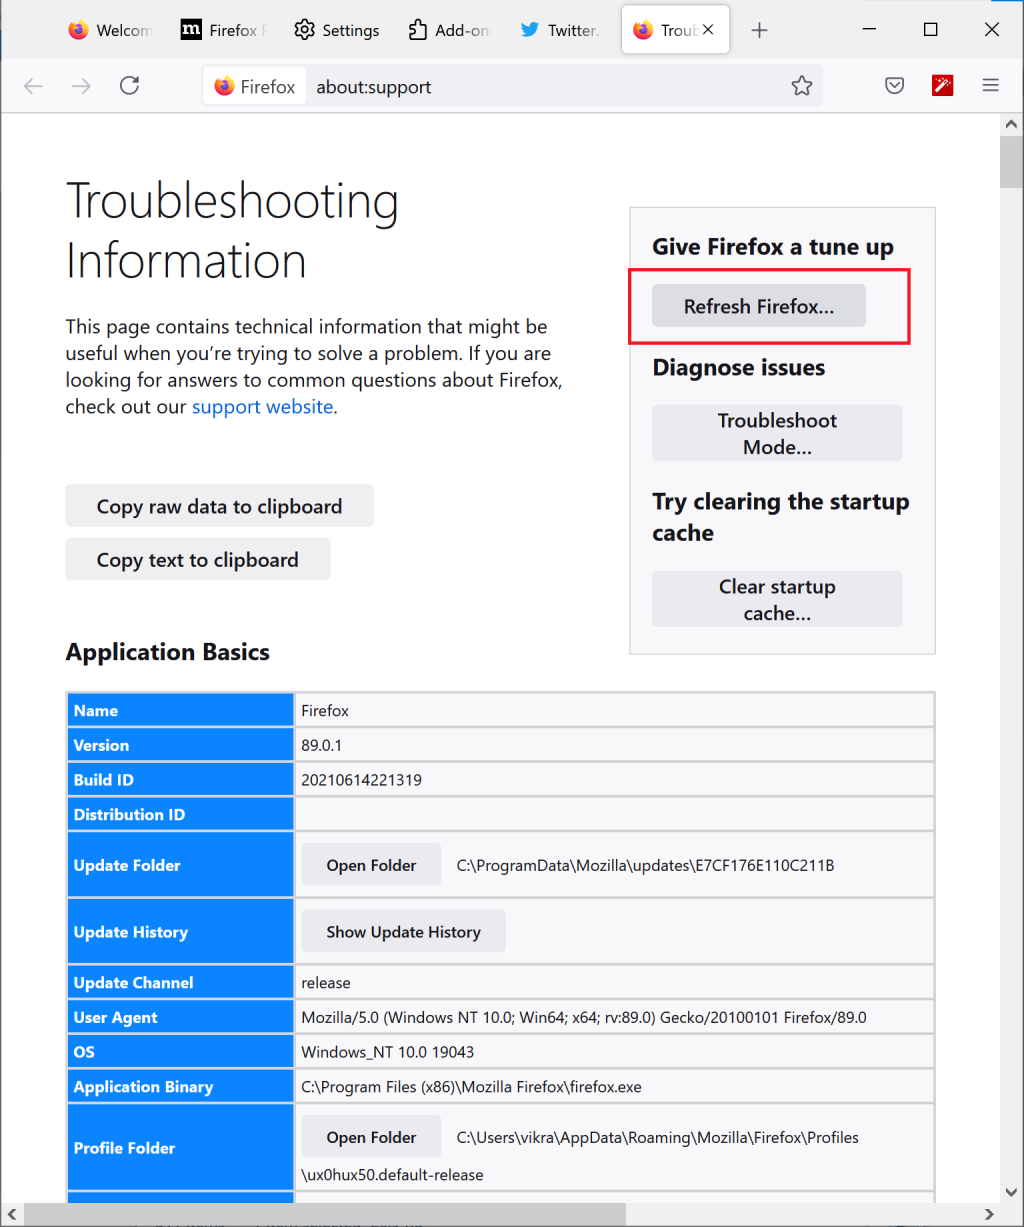This screenshot has width=1024, height=1227.
Task: Click the about:support address bar field
Action: [550, 87]
